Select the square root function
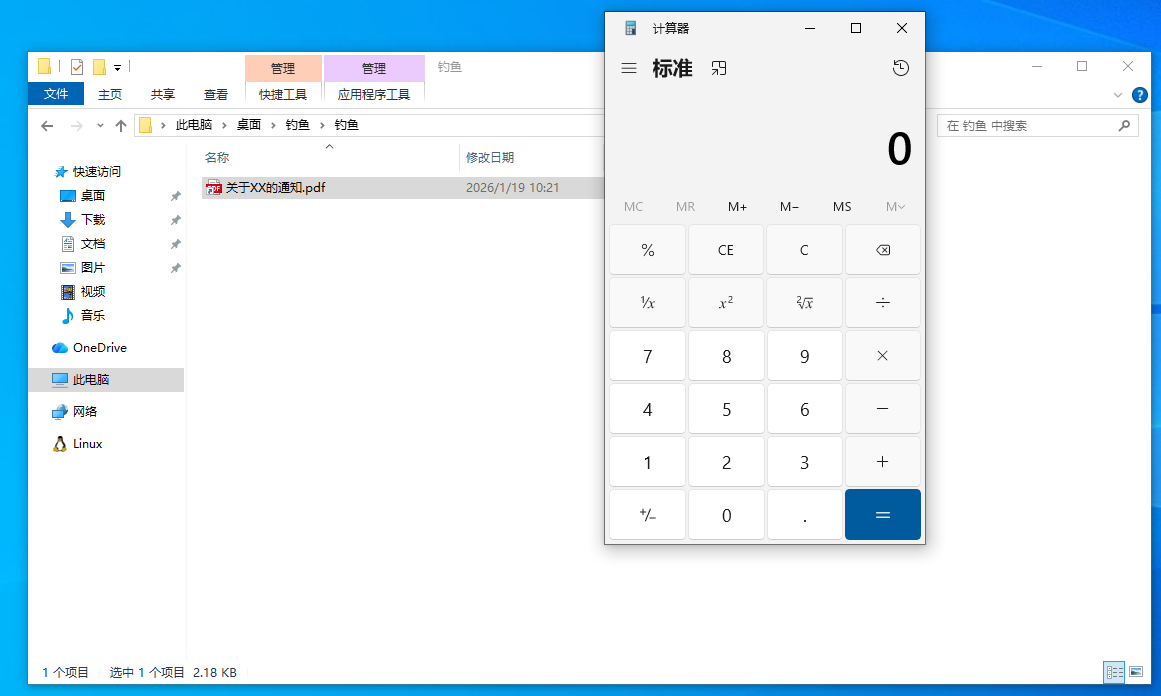The width and height of the screenshot is (1161, 696). [804, 302]
